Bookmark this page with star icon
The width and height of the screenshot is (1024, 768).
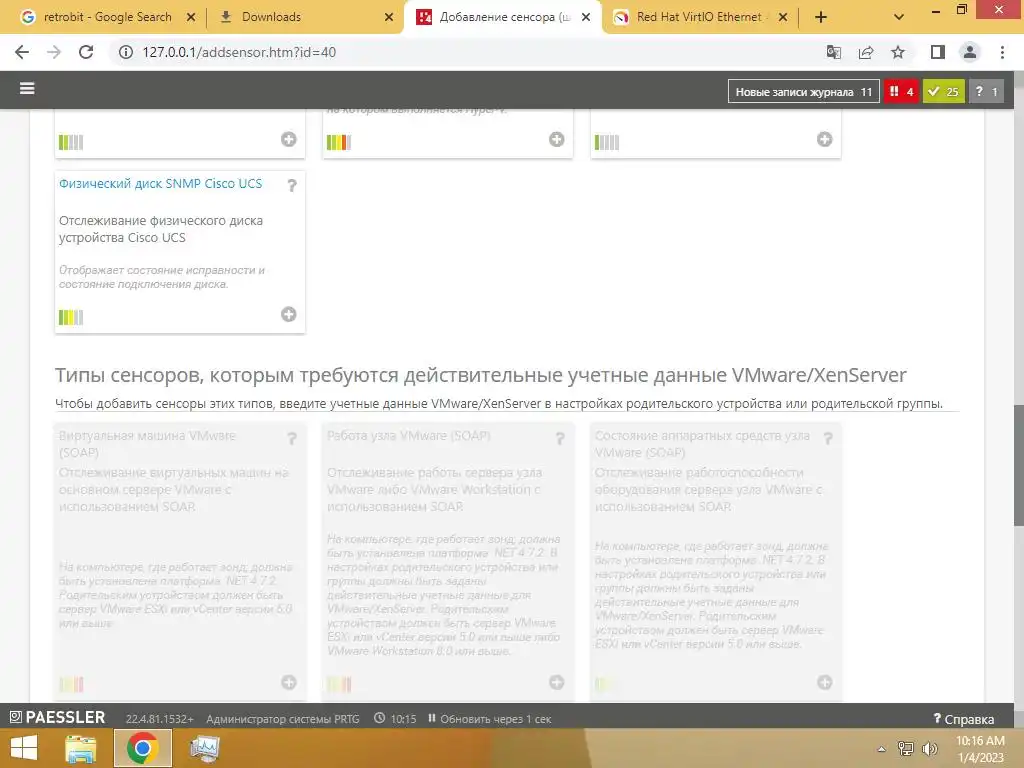pyautogui.click(x=898, y=52)
